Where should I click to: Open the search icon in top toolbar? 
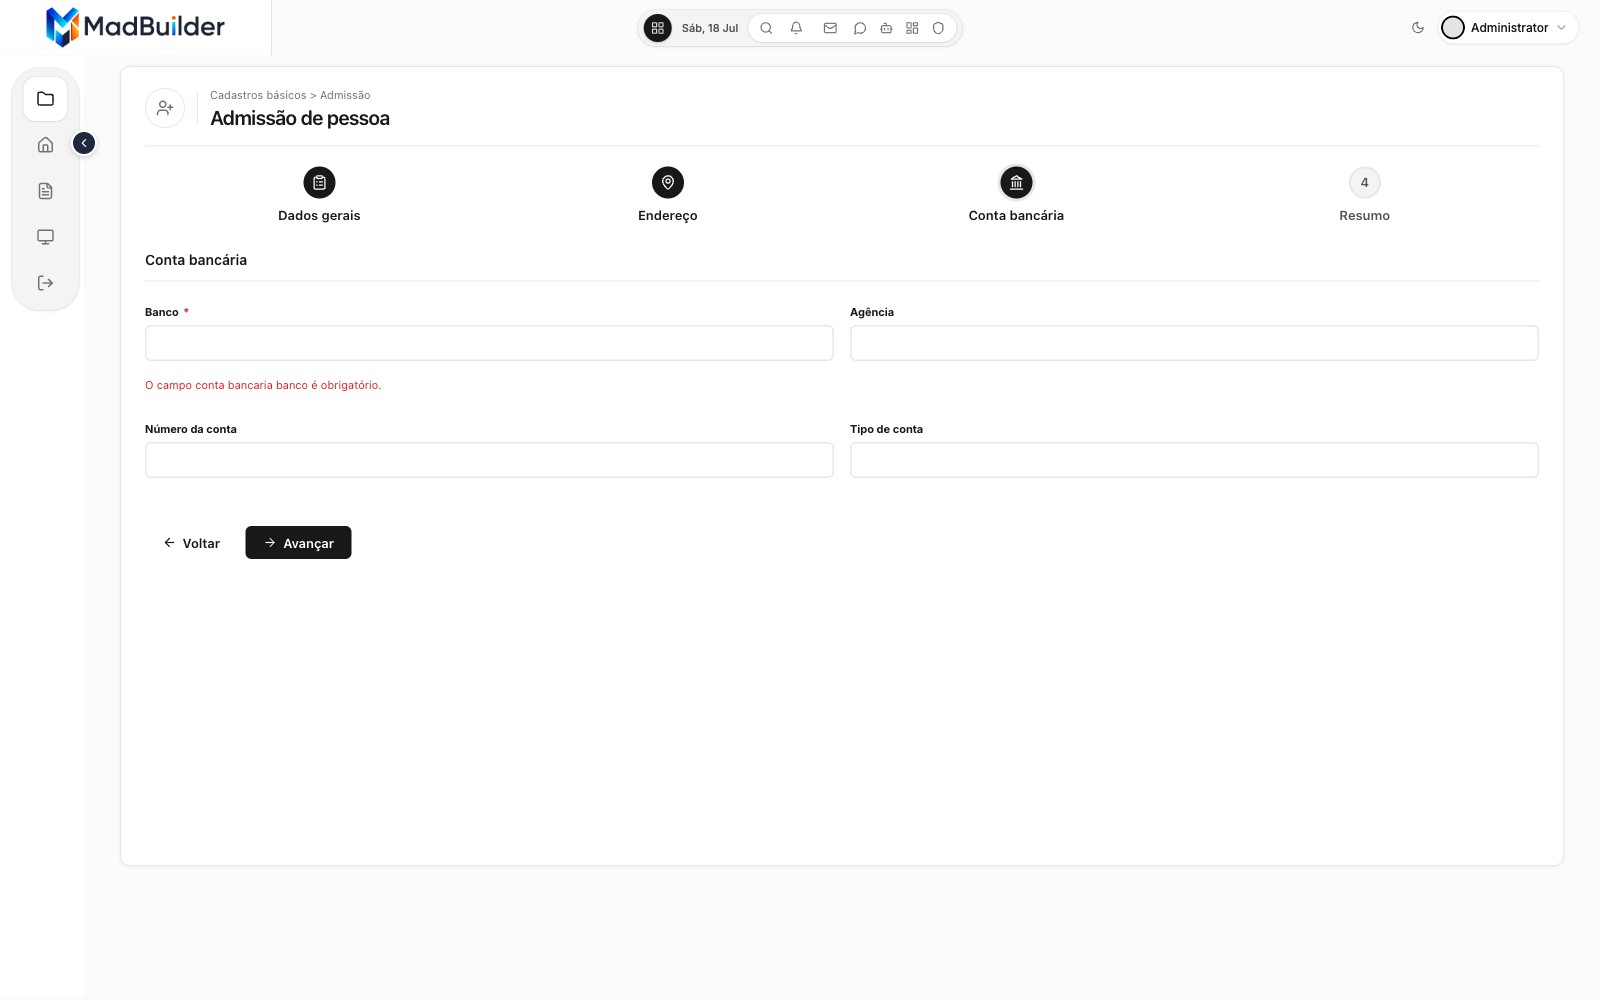(766, 28)
